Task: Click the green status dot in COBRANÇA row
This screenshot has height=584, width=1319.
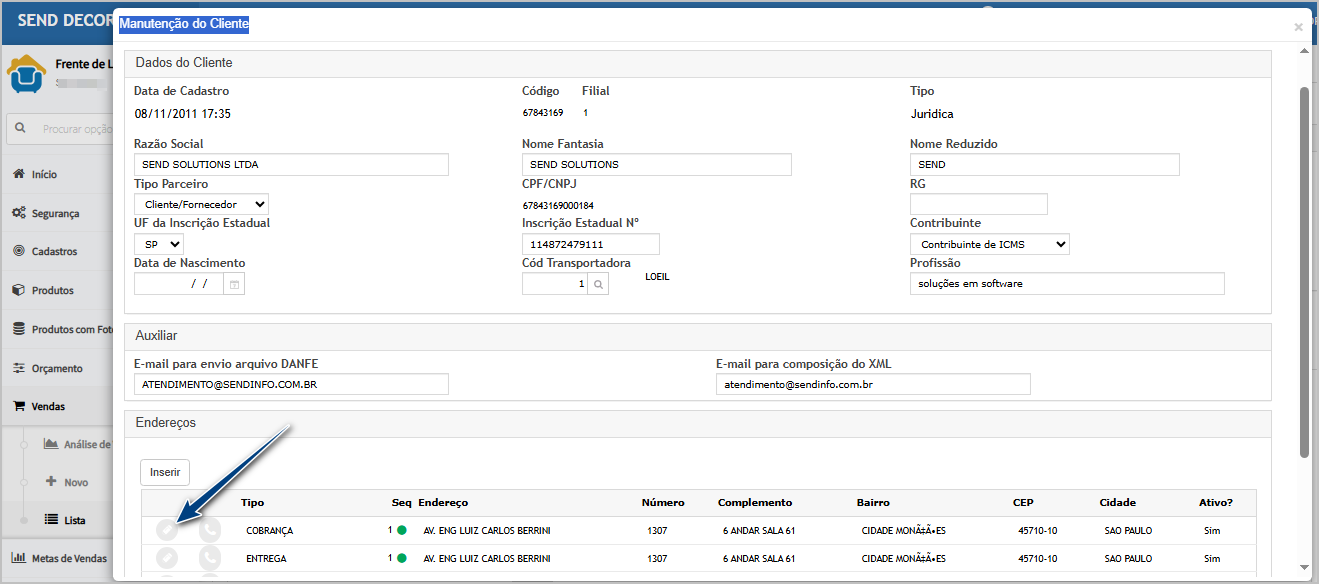Action: (x=402, y=530)
